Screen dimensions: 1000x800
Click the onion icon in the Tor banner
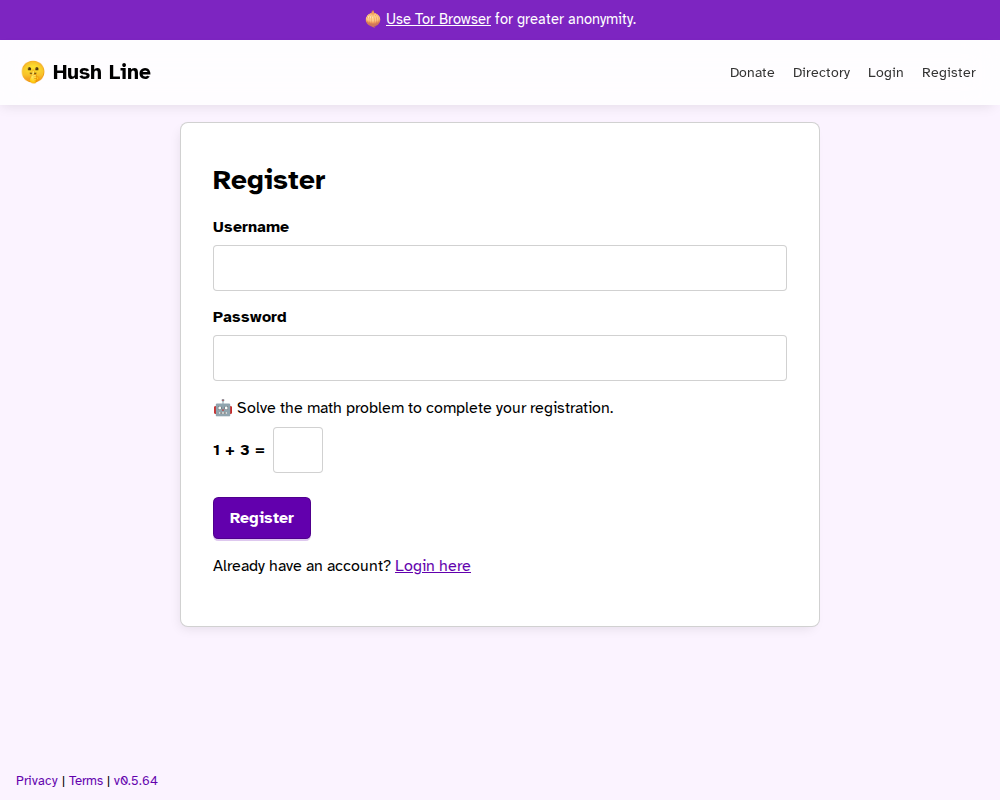tap(371, 19)
